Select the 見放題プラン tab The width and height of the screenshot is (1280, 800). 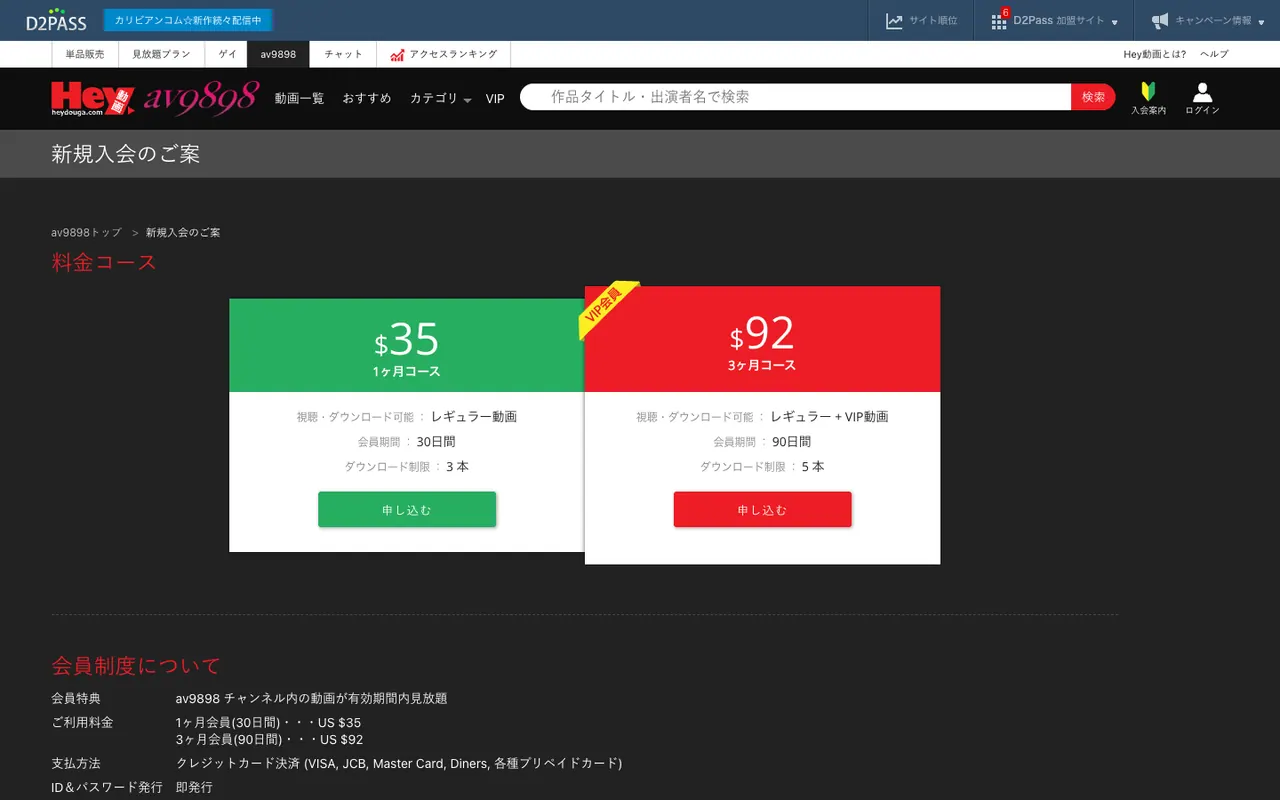click(x=161, y=54)
